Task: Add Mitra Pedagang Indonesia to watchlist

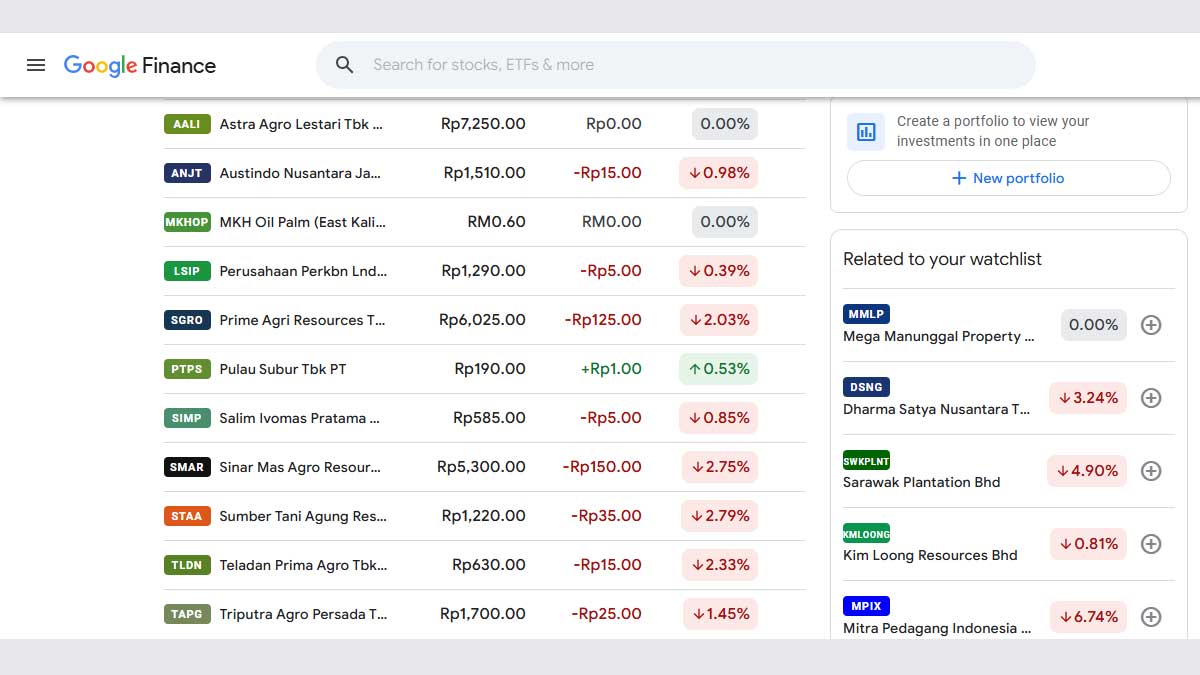Action: [x=1151, y=617]
